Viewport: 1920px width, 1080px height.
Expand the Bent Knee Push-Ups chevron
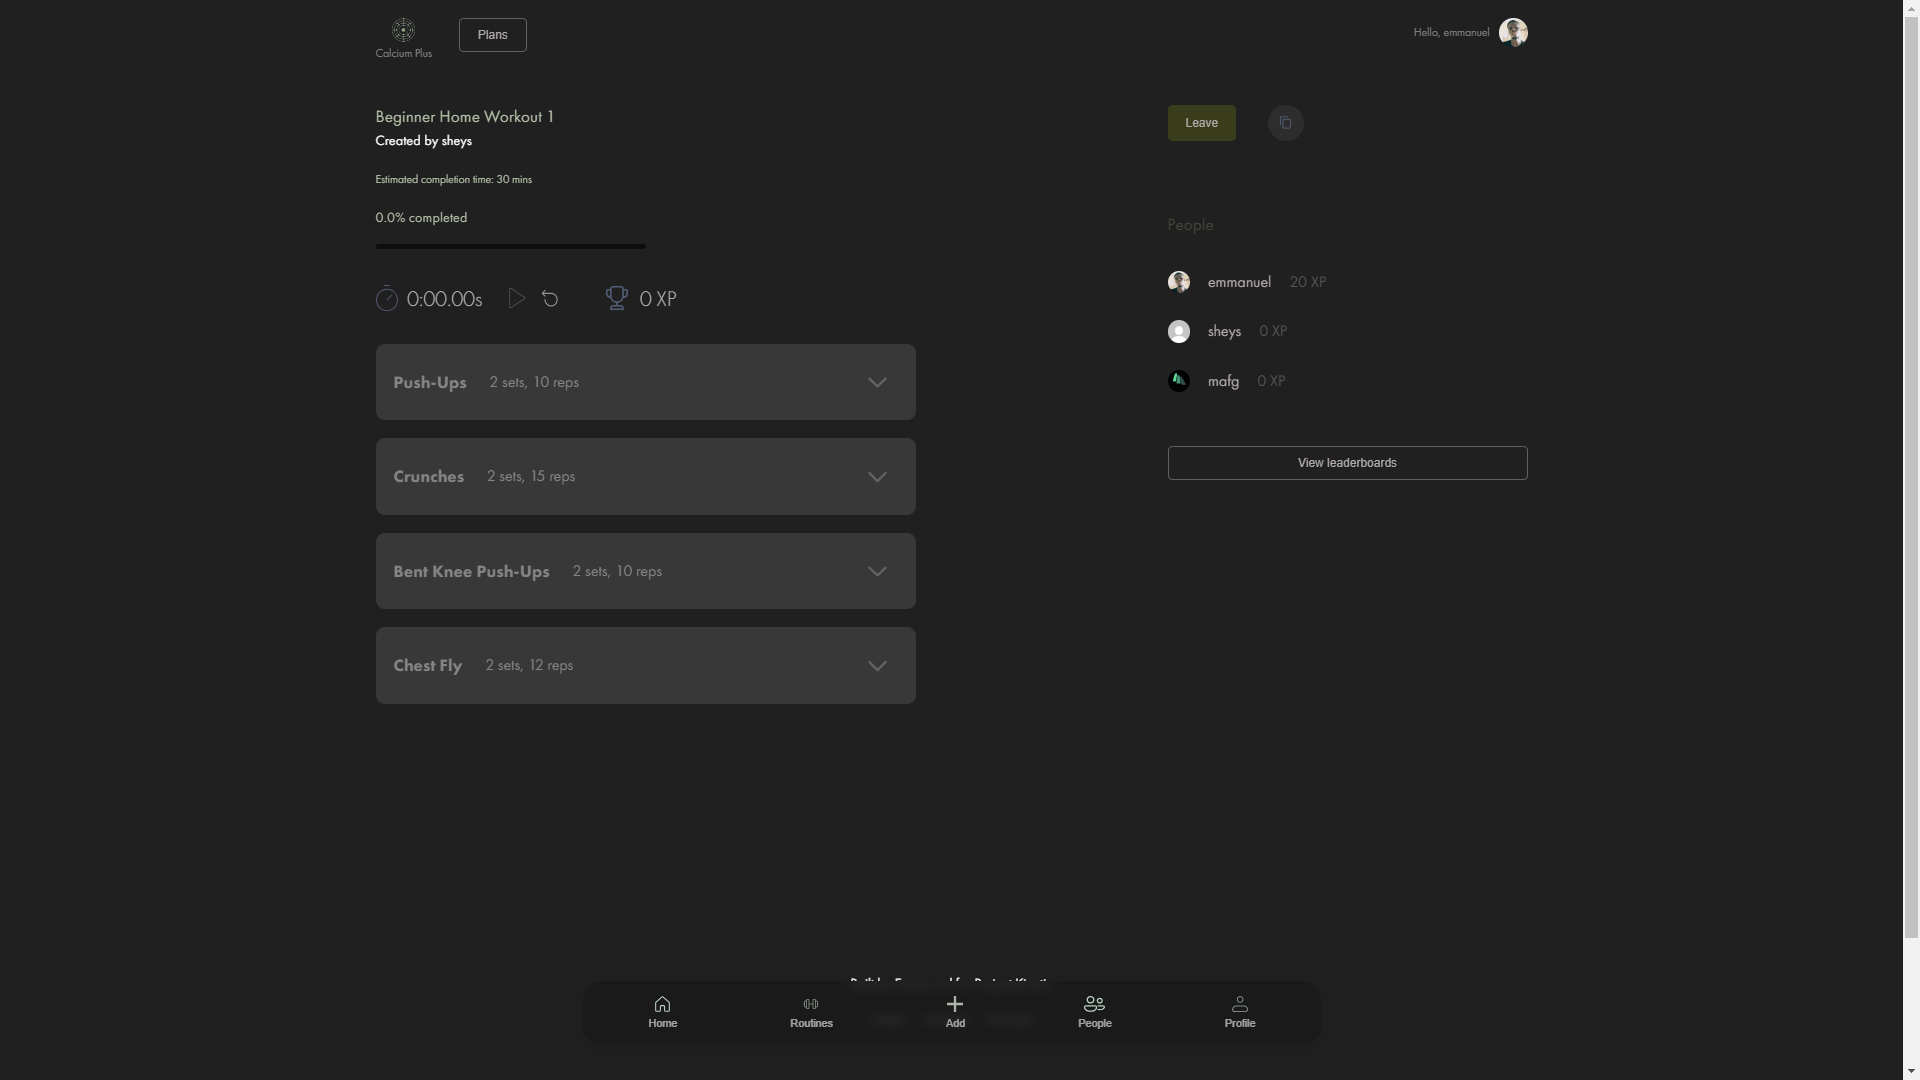click(877, 571)
